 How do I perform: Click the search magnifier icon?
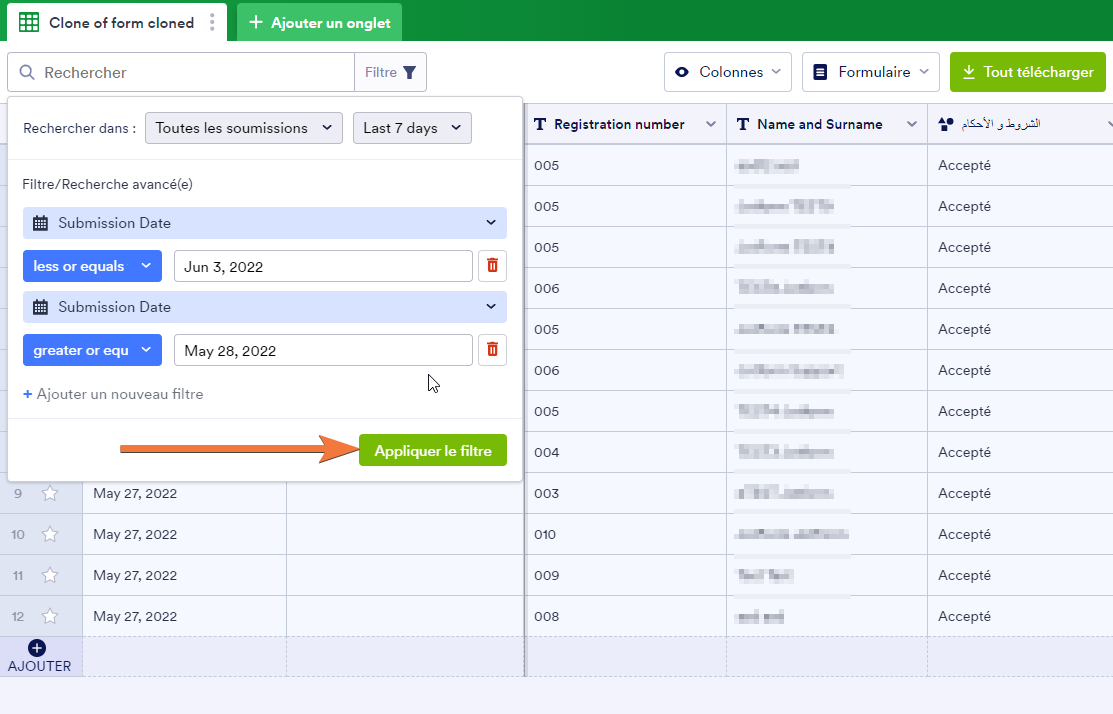click(x=27, y=72)
